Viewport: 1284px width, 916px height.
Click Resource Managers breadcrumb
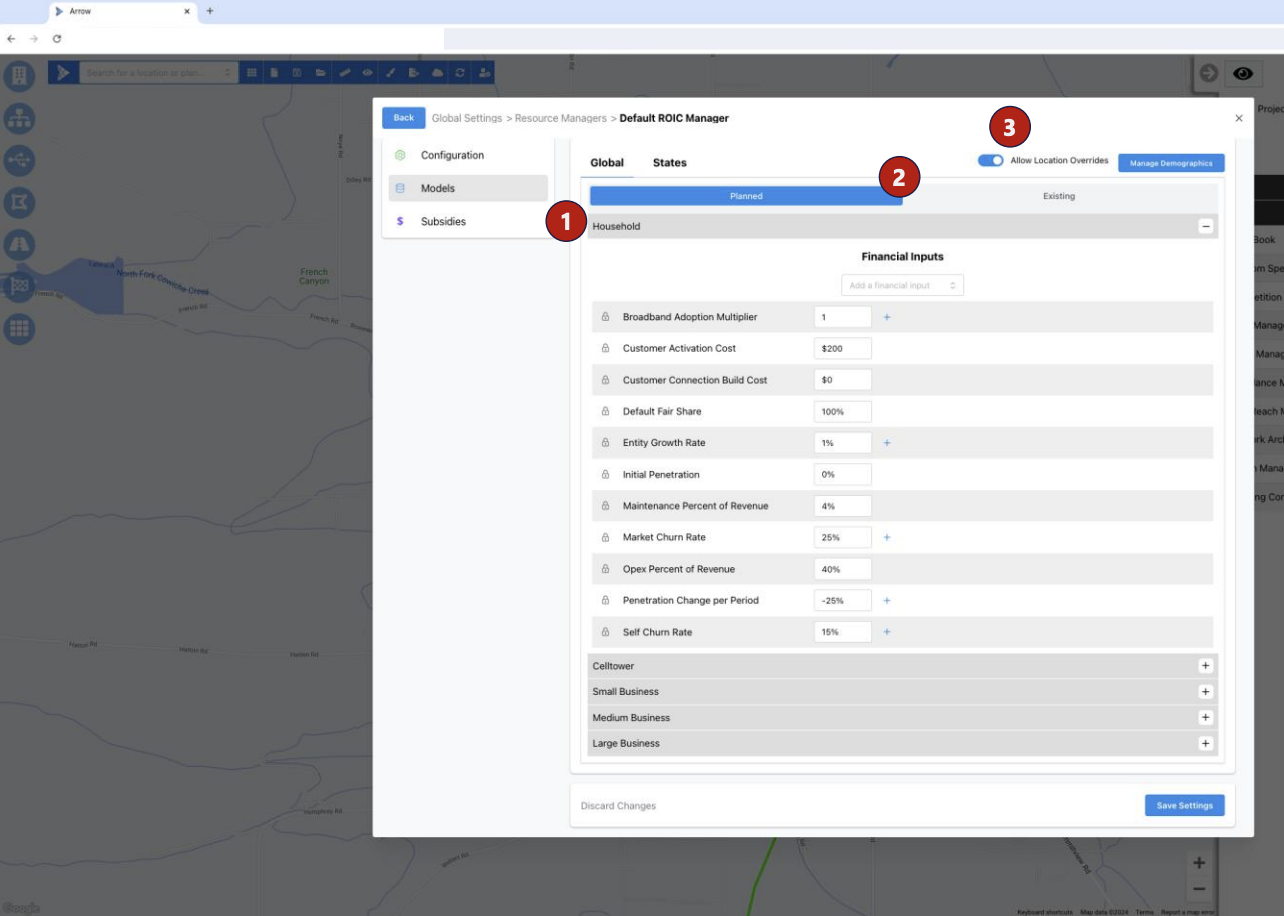[560, 118]
